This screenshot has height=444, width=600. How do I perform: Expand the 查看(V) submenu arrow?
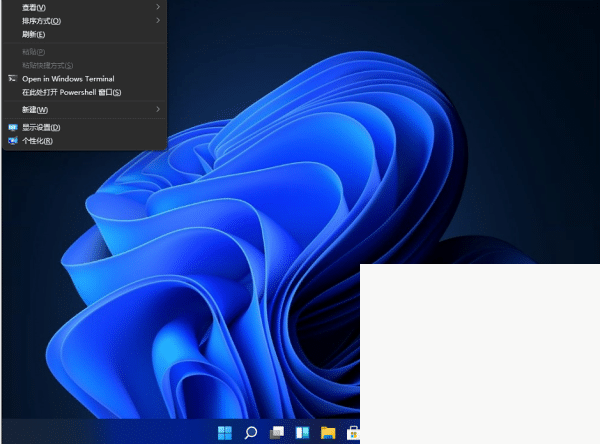tap(158, 7)
